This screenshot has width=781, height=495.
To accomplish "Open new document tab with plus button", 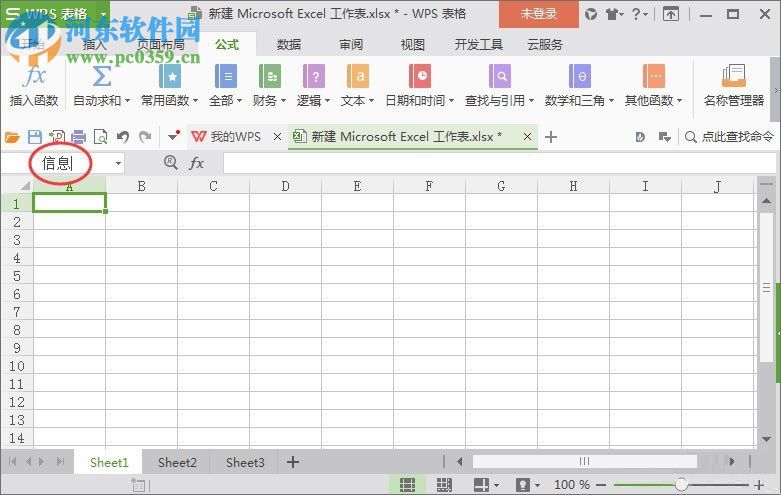I will (551, 136).
